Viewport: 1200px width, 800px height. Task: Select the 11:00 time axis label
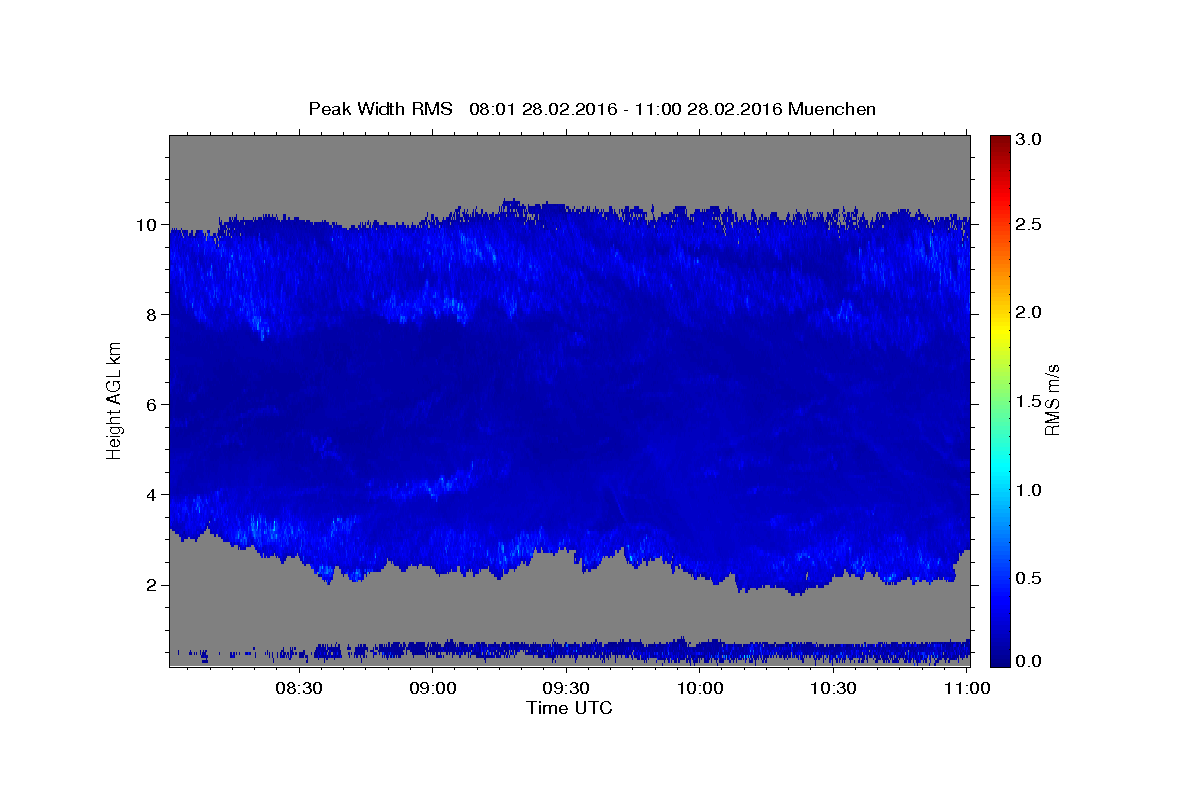tap(967, 688)
